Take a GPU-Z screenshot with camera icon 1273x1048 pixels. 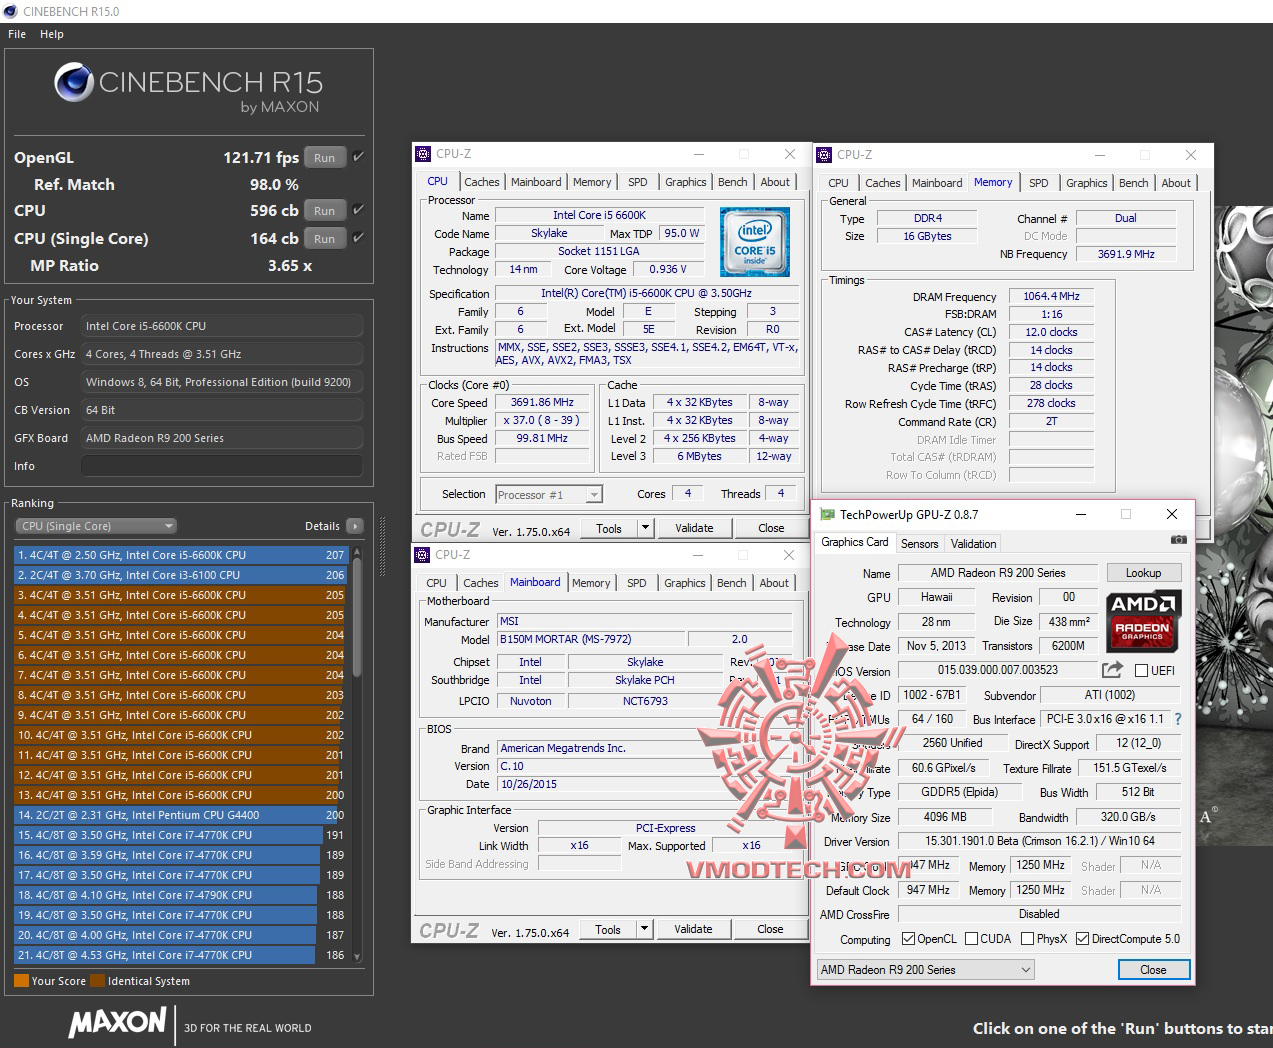pyautogui.click(x=1179, y=539)
